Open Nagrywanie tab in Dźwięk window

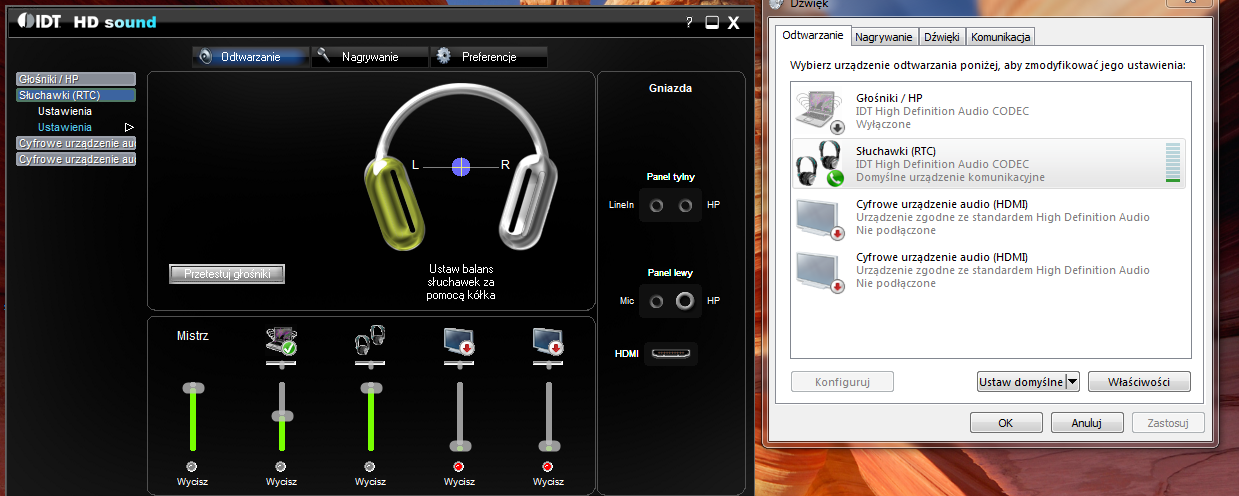(x=884, y=37)
